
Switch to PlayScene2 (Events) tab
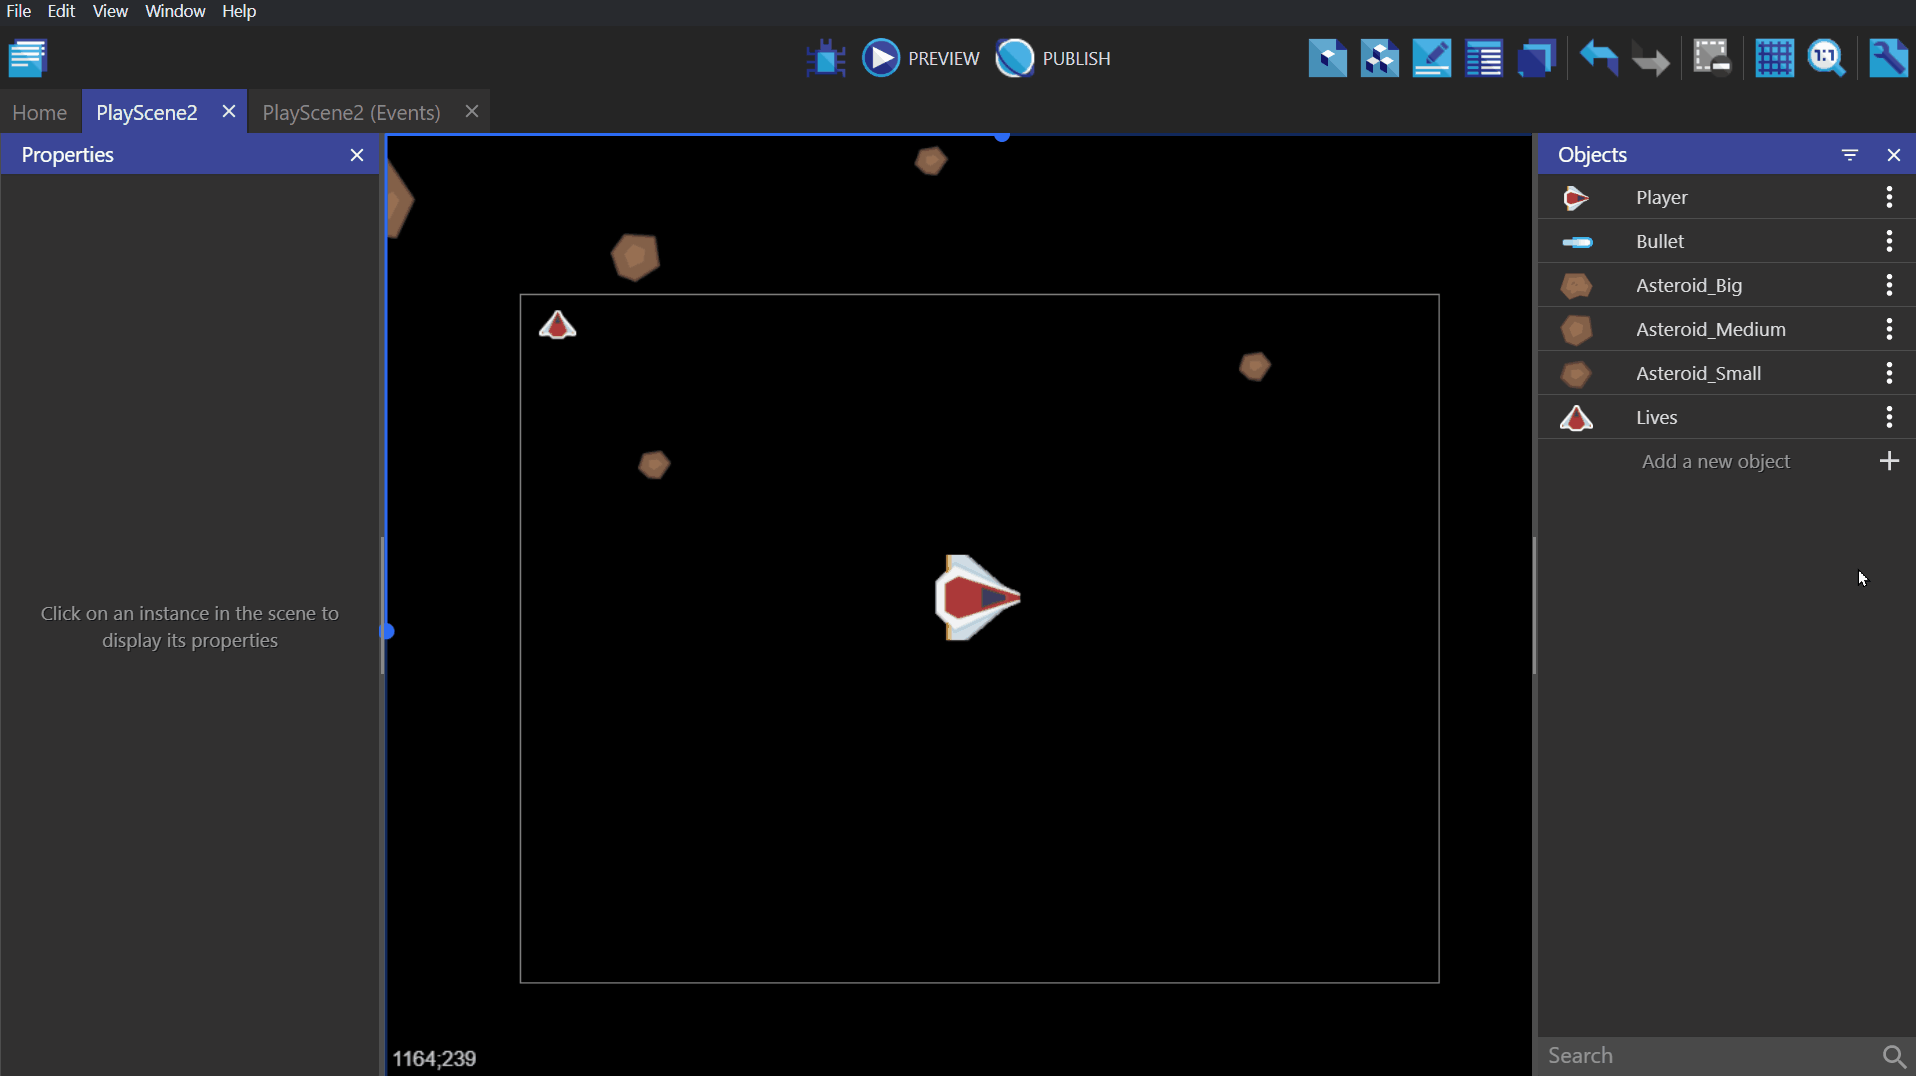click(351, 112)
